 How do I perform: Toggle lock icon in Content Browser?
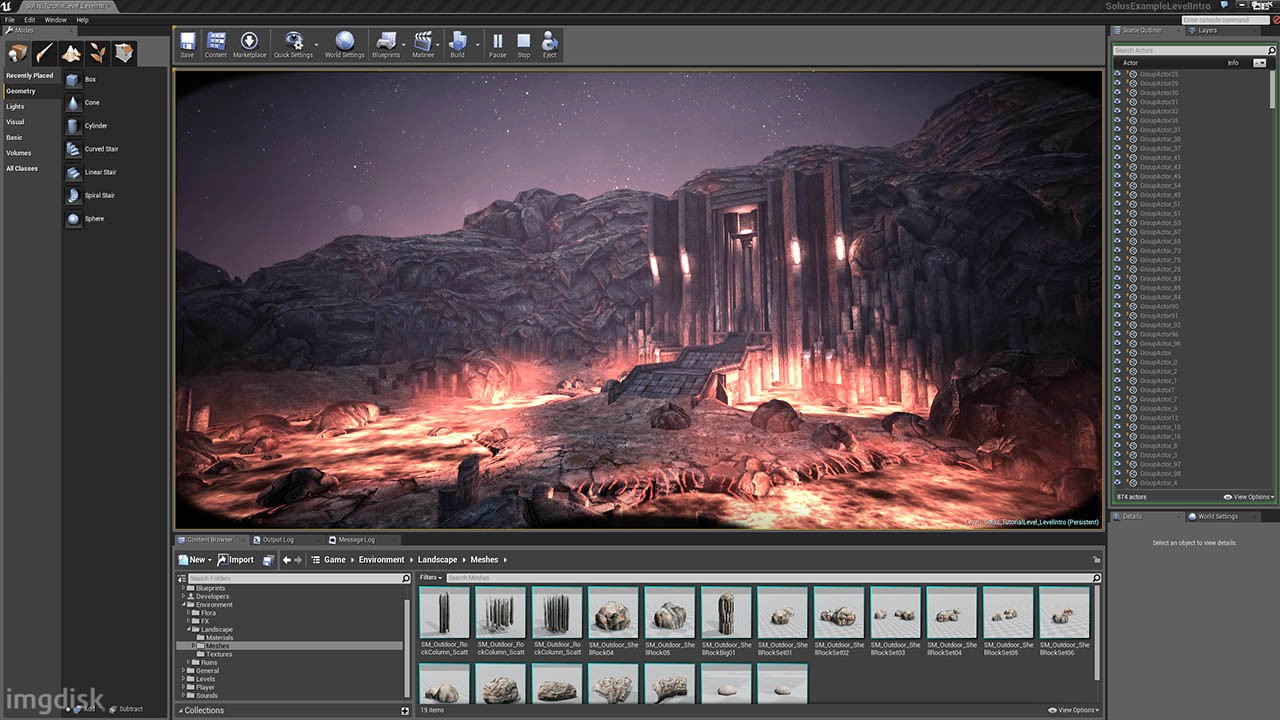1097,560
